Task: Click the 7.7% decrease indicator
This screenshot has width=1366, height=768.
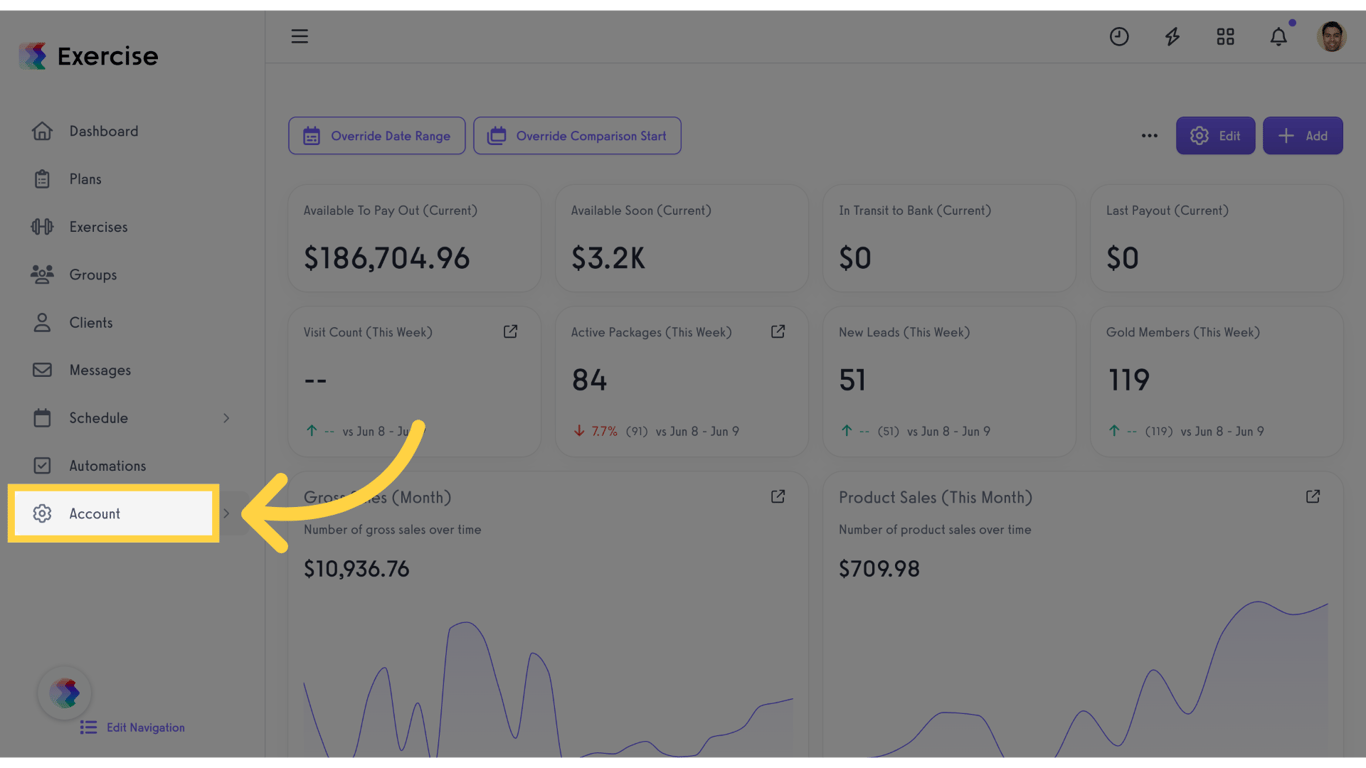Action: 596,432
